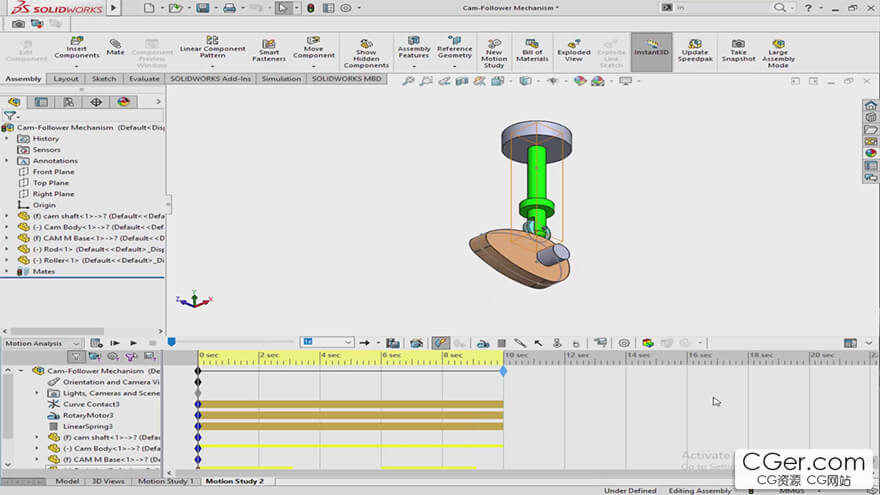Screen dimensions: 880x495
Task: Select Rod<1> in the feature tree
Action: (x=91, y=249)
